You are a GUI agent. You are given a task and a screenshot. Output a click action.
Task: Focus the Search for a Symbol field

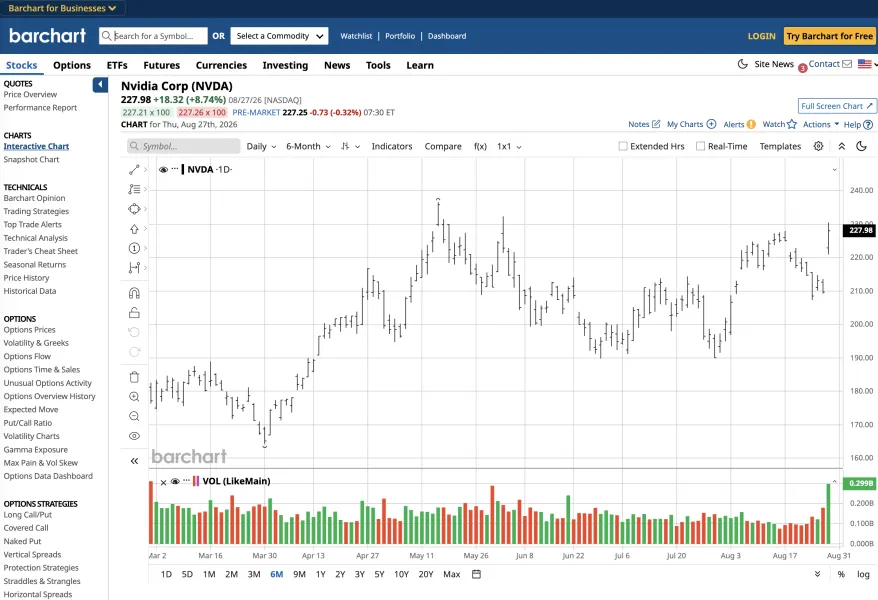pyautogui.click(x=153, y=36)
